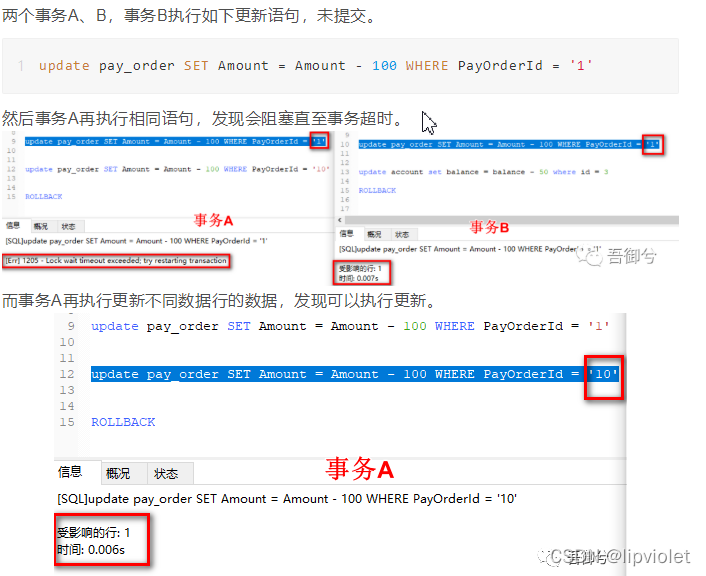This screenshot has width=706, height=576.
Task: Click line number 17 in 事务B editor
Action: pyautogui.click(x=345, y=209)
